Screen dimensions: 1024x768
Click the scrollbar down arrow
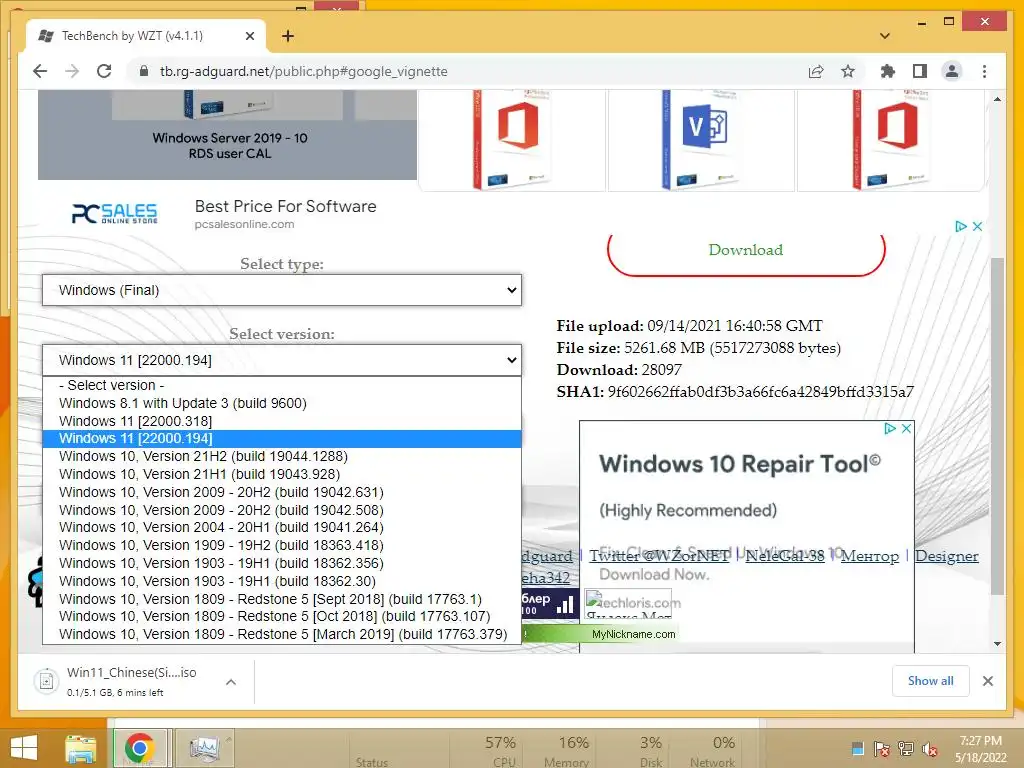pos(997,643)
